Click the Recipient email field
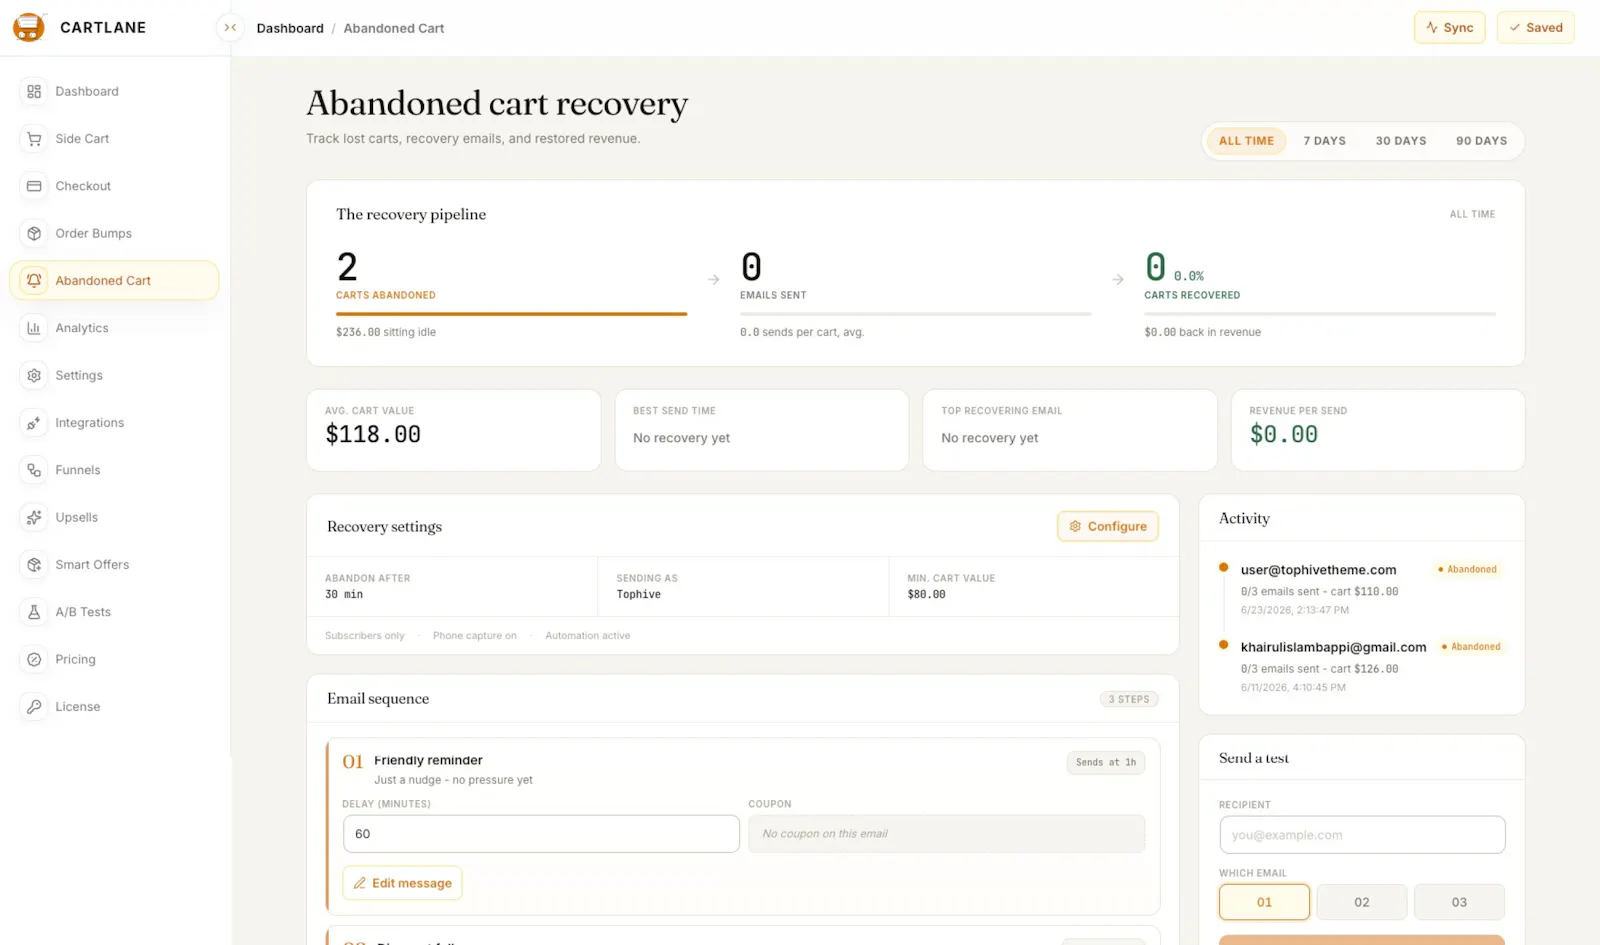This screenshot has height=945, width=1600. click(1362, 835)
